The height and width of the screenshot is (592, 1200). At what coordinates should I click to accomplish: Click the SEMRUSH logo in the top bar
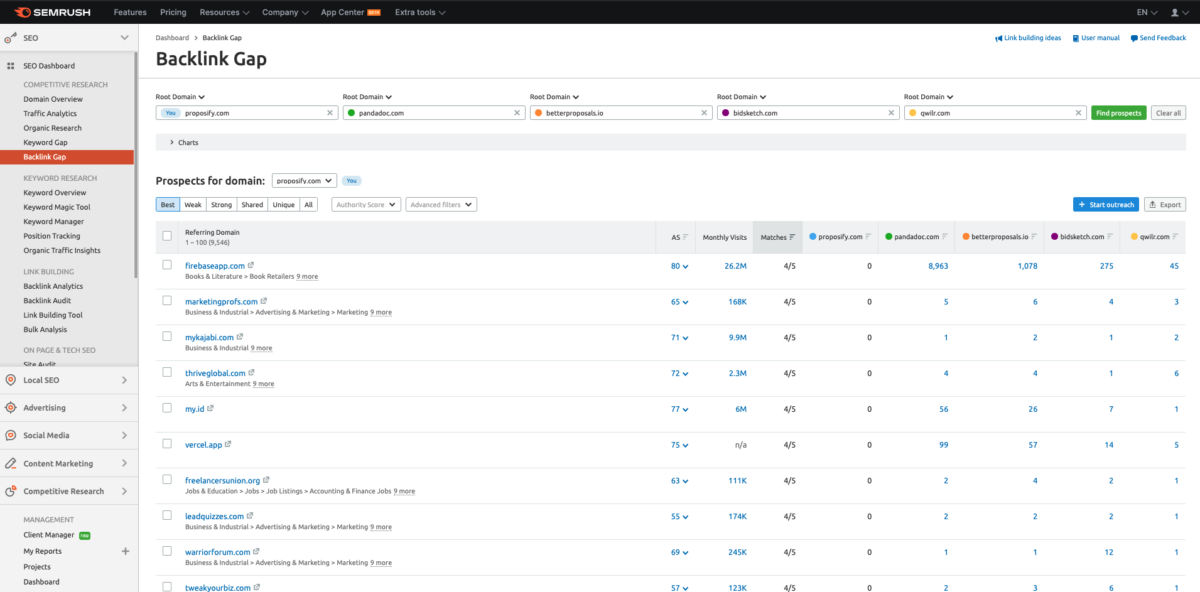tap(51, 12)
